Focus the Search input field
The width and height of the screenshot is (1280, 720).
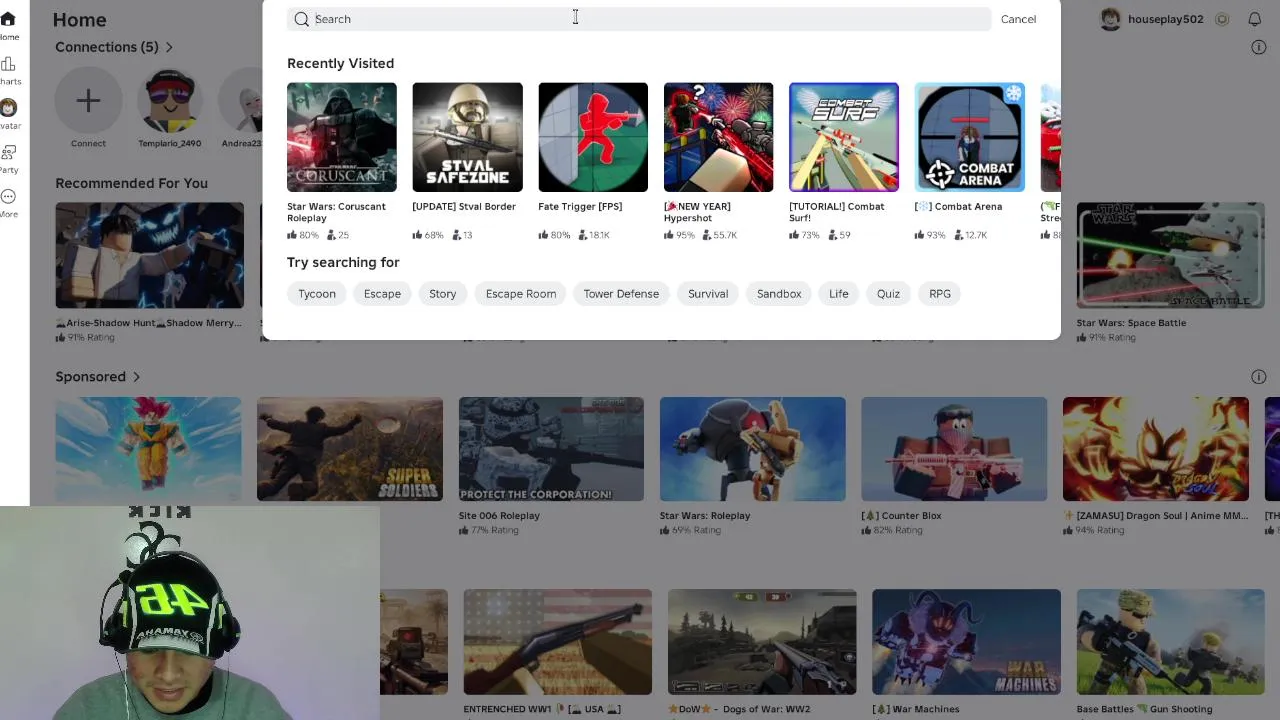639,19
